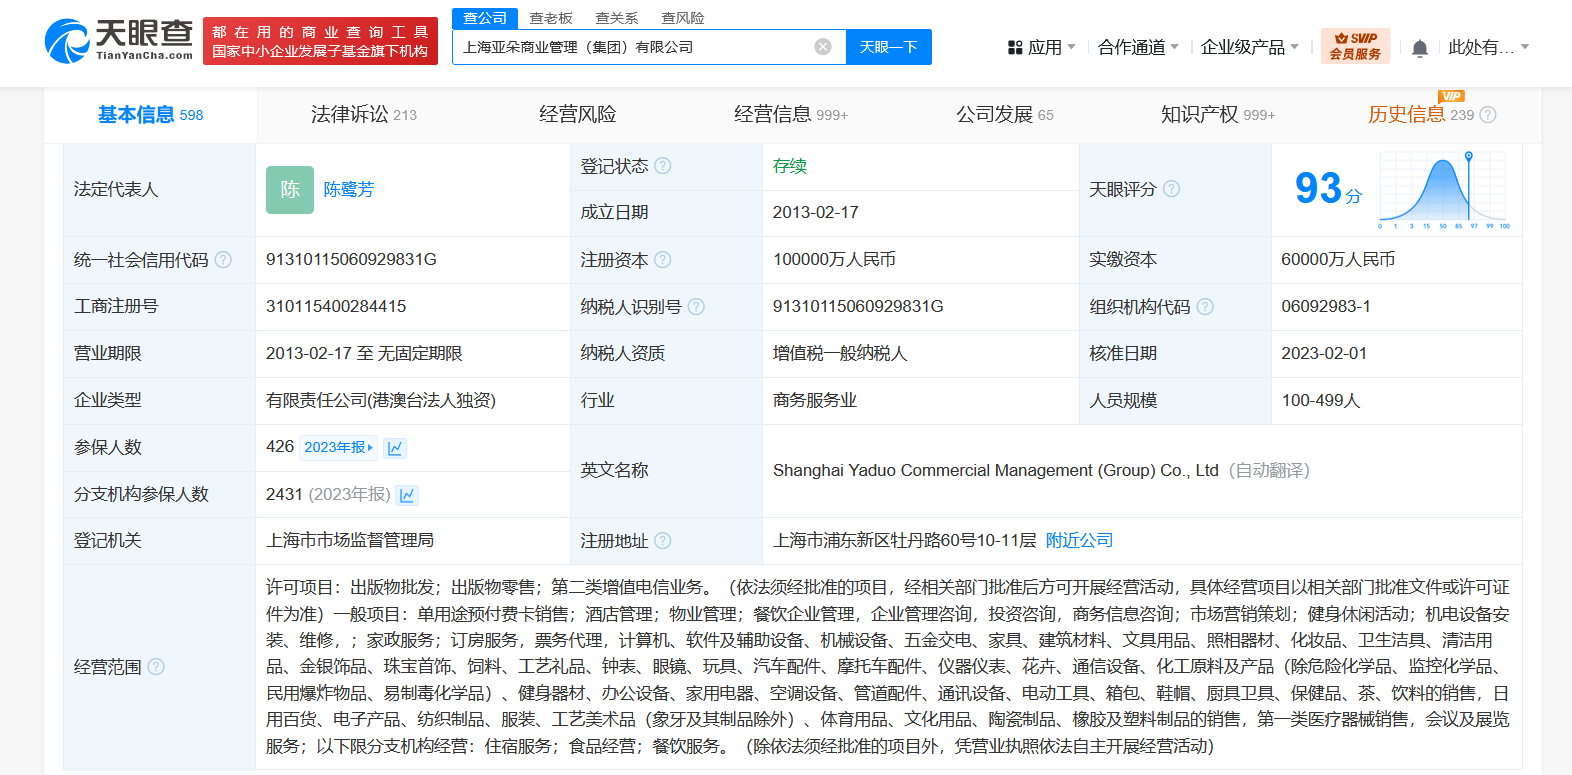Switch to the 经营风险 tab
The width and height of the screenshot is (1572, 775).
click(x=577, y=115)
